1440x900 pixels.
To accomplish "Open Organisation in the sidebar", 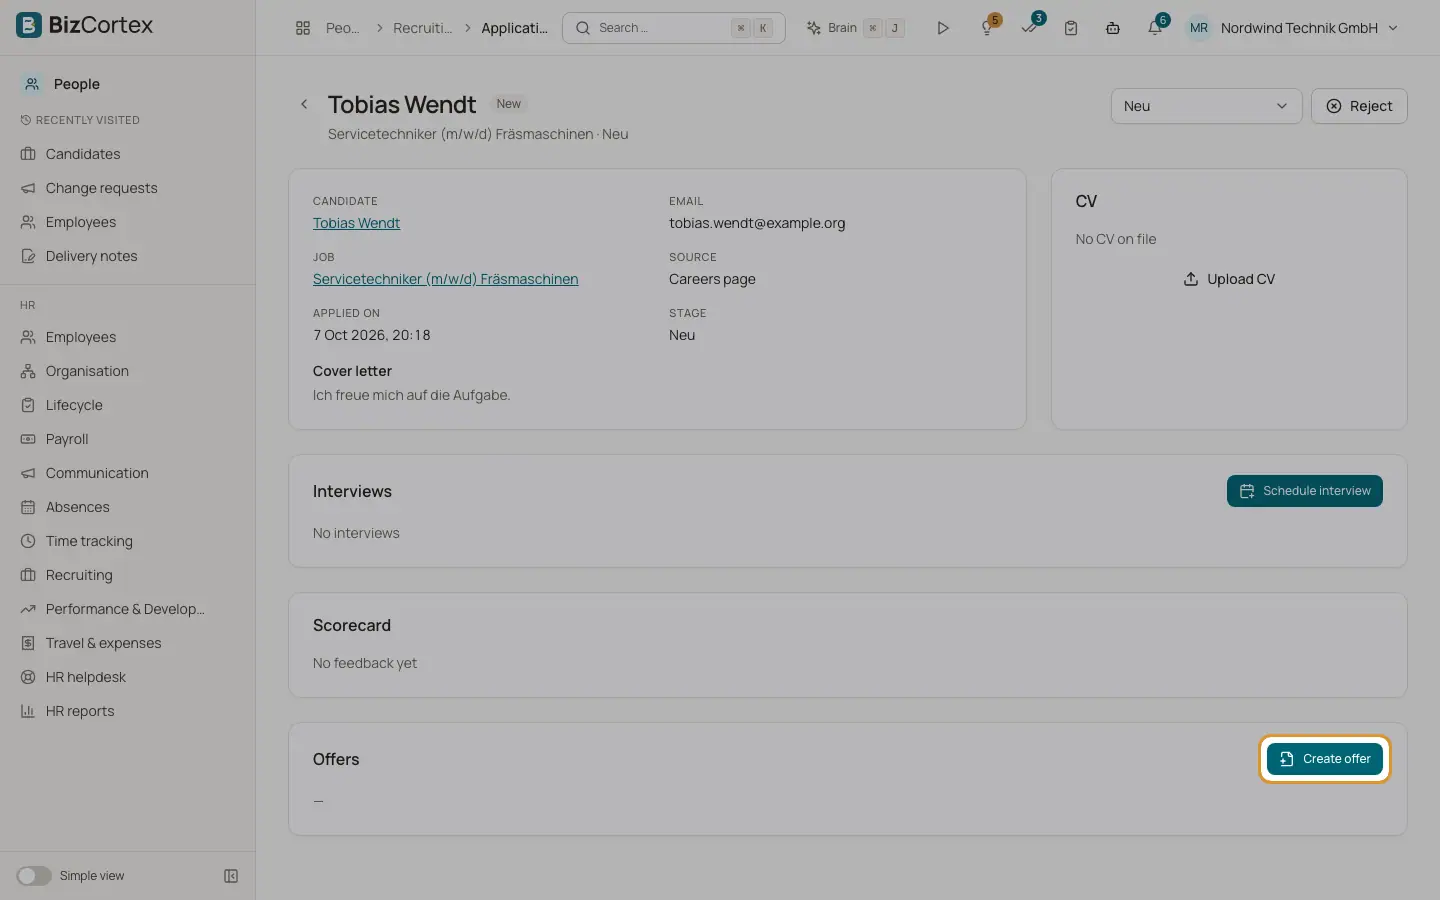I will (128, 371).
